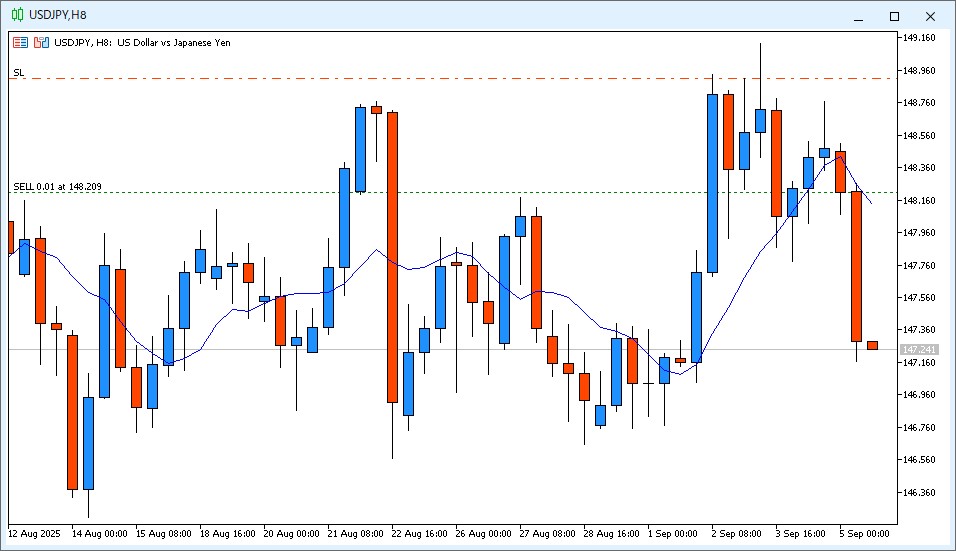Click the 3 Sep 16:00 time label
The width and height of the screenshot is (956, 551).
tap(801, 534)
